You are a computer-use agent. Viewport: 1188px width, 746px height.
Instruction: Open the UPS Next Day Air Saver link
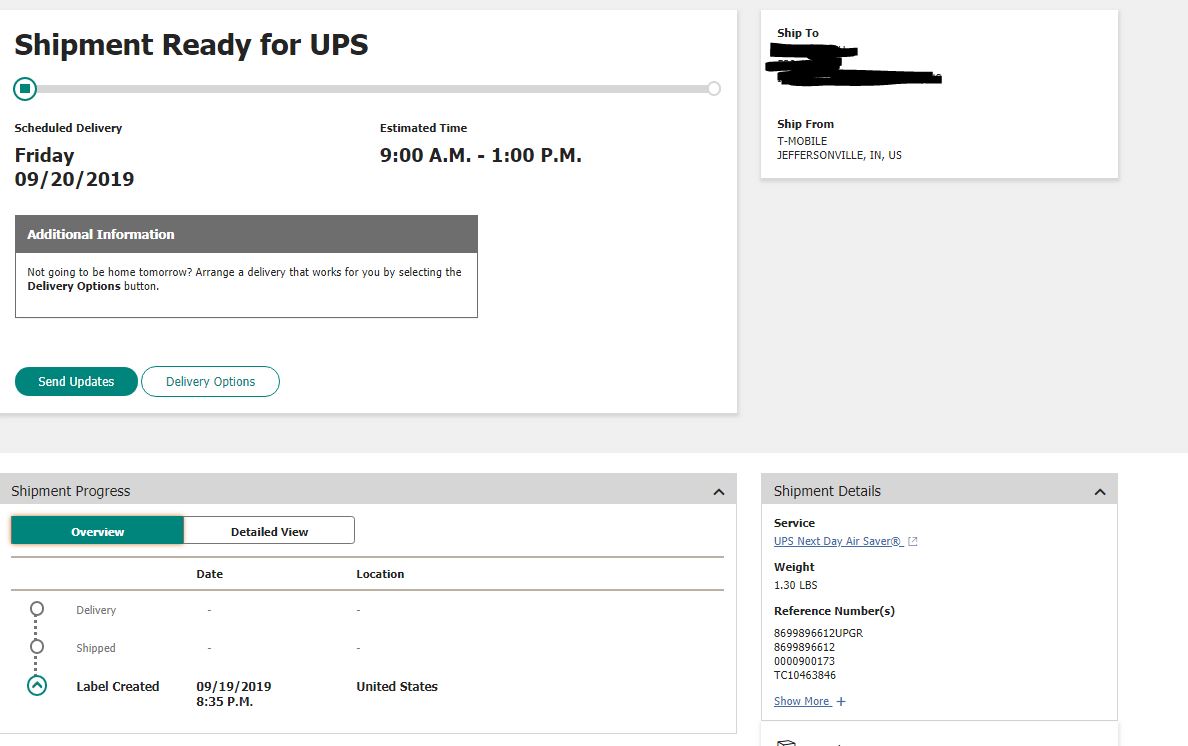[838, 542]
